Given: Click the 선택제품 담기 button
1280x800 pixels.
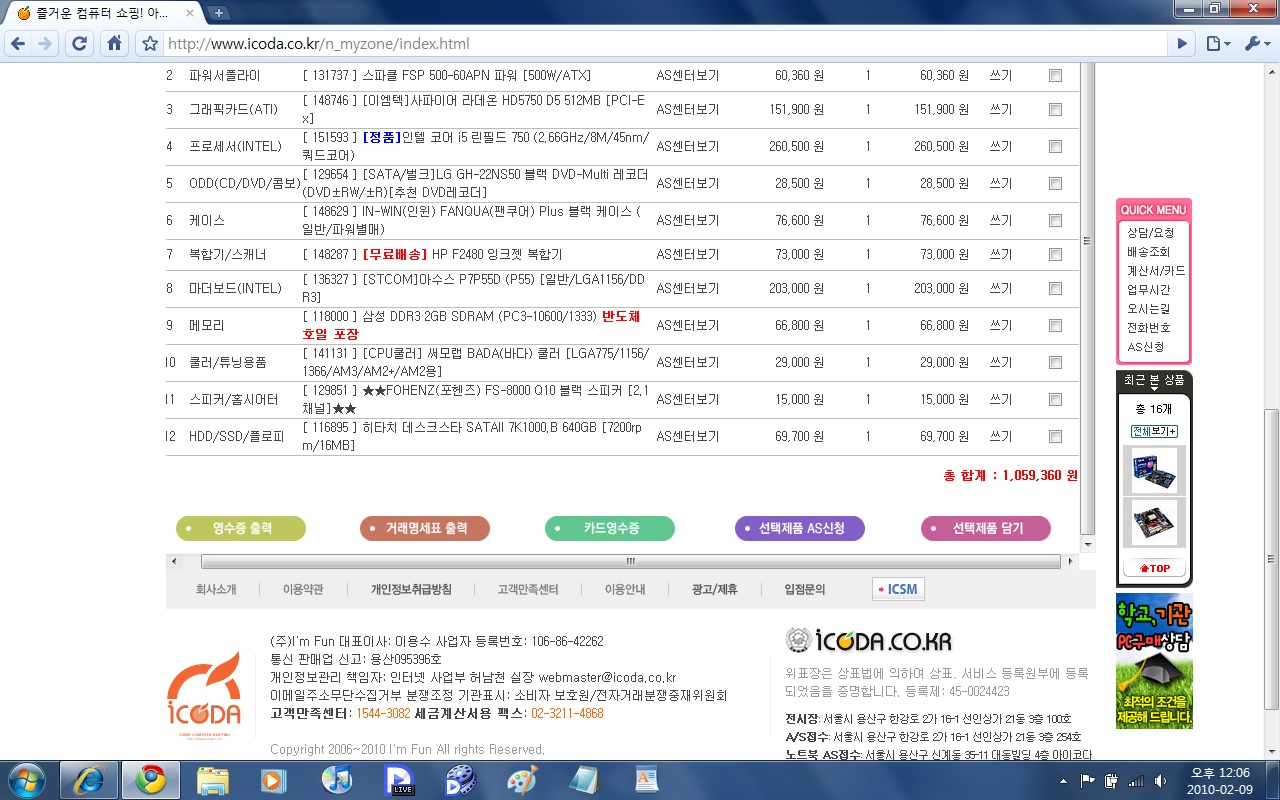Looking at the screenshot, I should [x=986, y=528].
